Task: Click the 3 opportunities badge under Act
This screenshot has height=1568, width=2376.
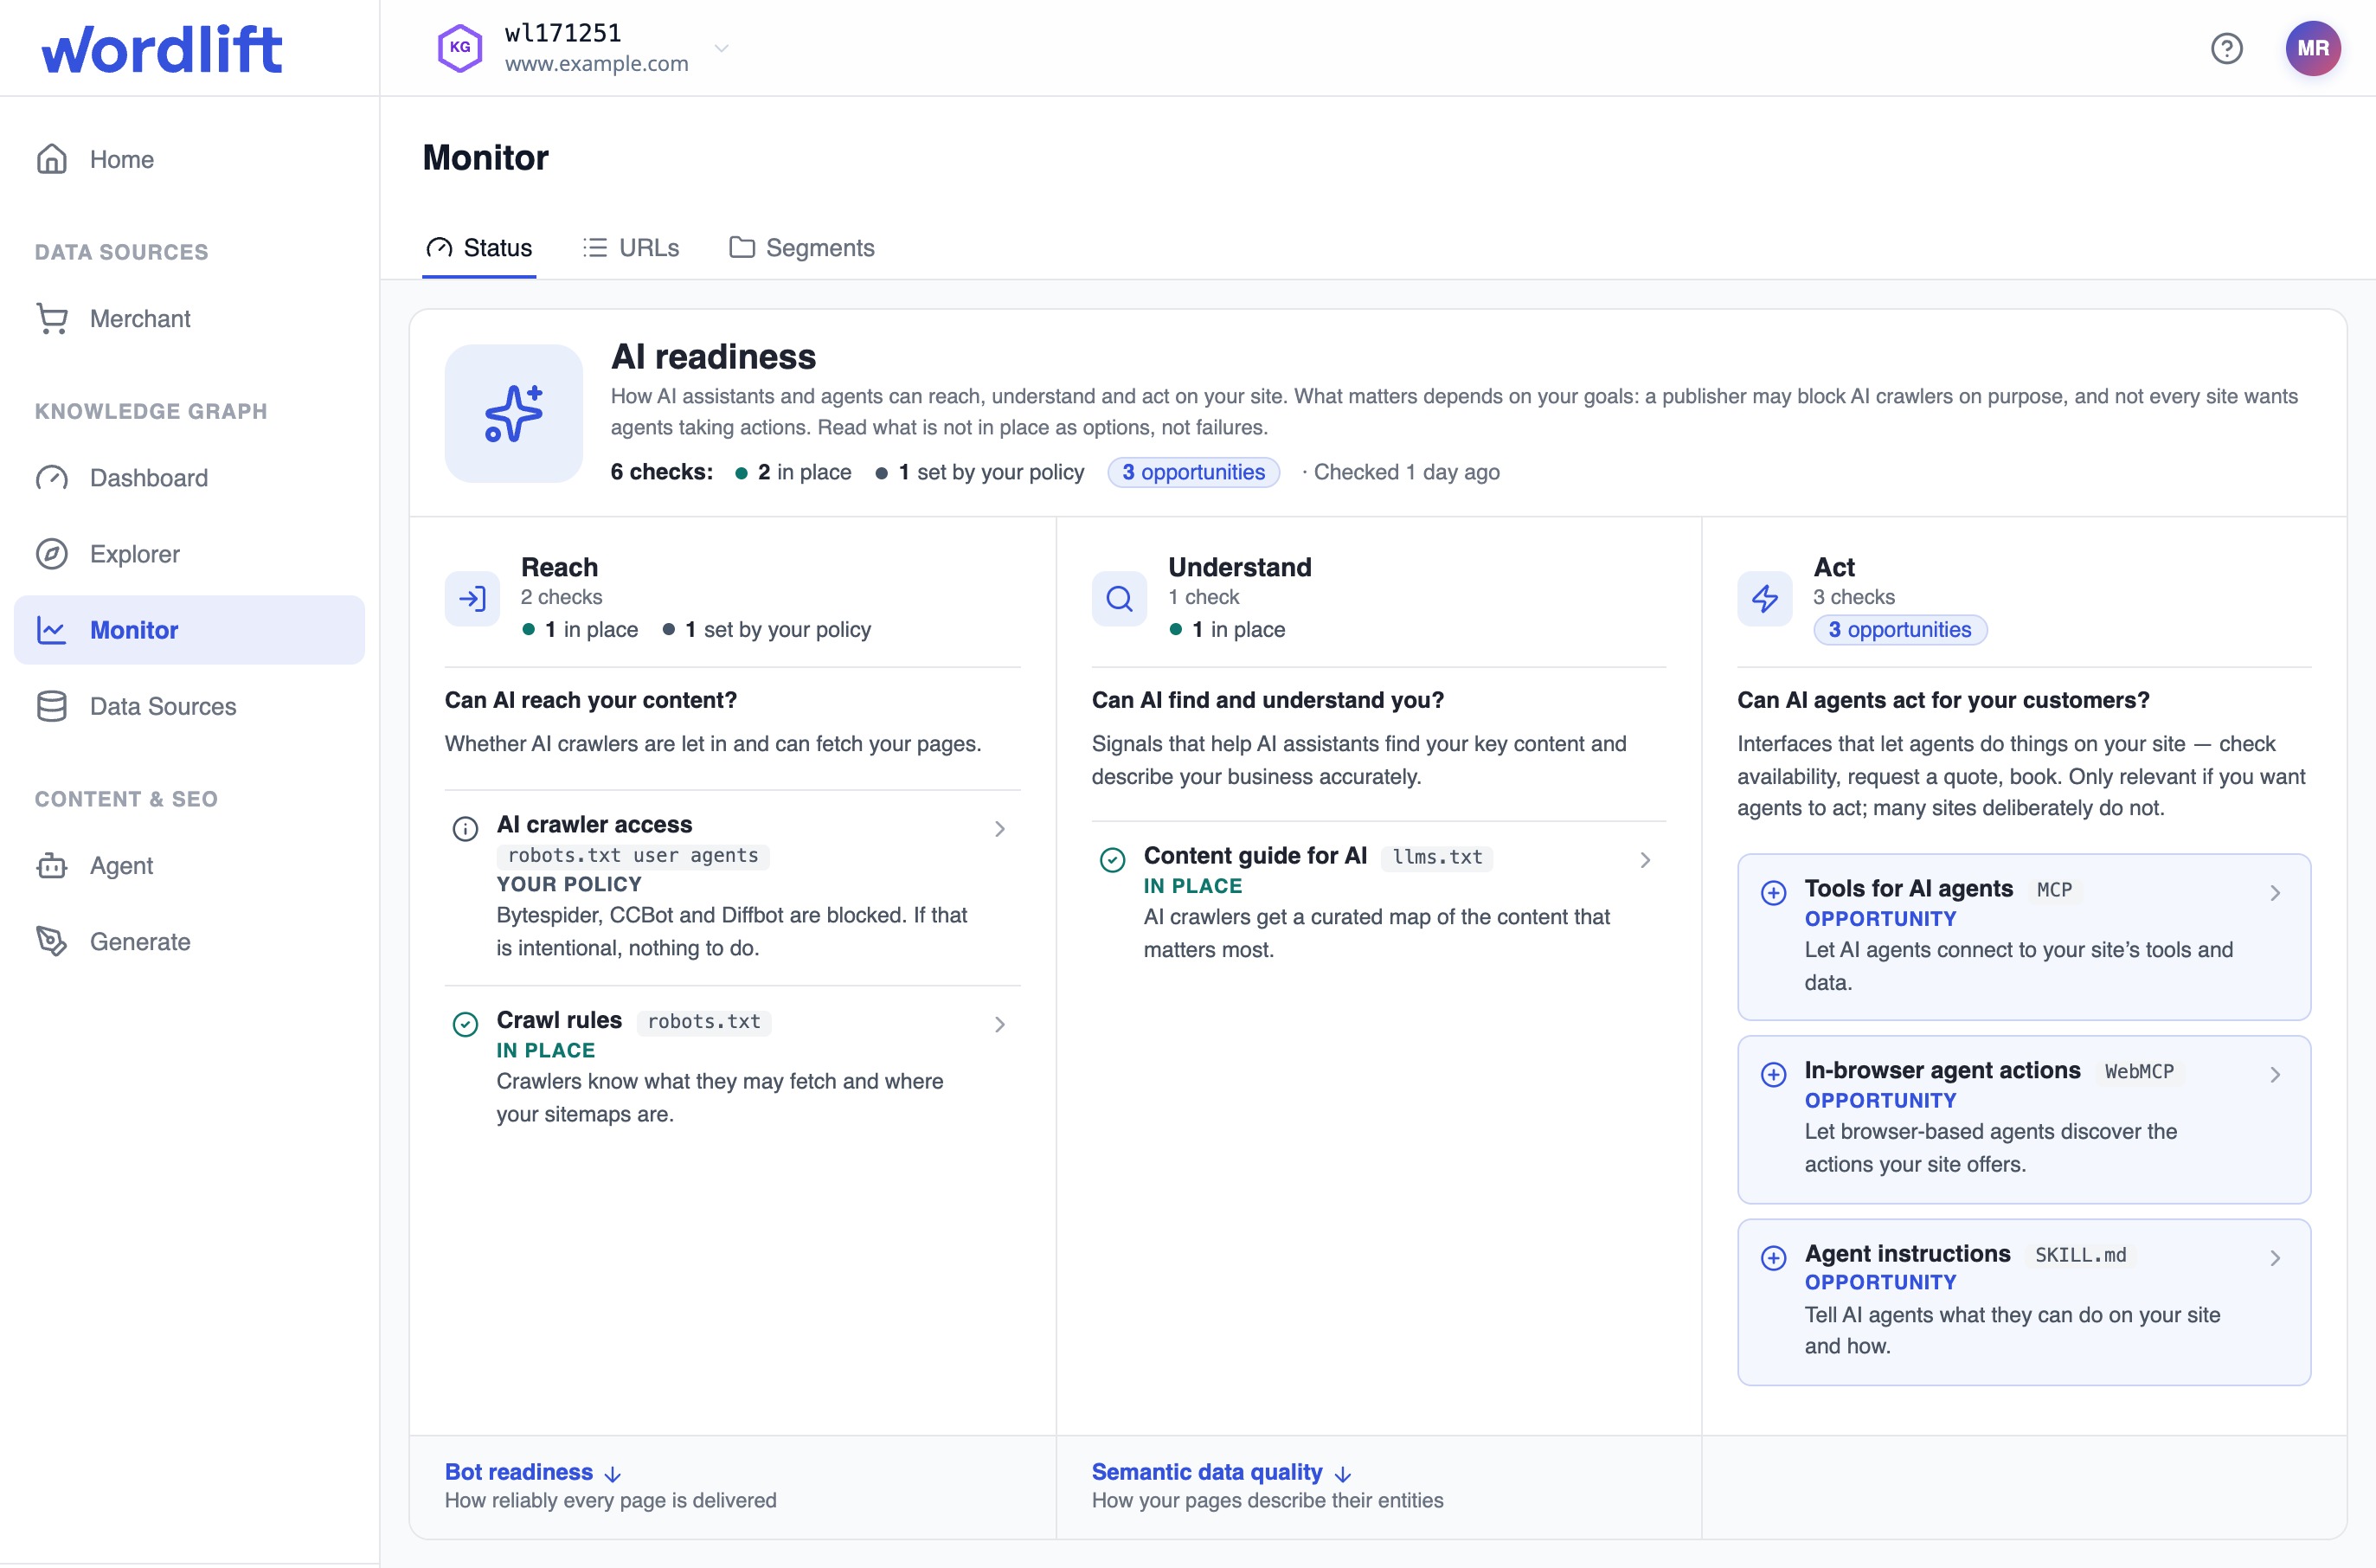Action: coord(1899,629)
